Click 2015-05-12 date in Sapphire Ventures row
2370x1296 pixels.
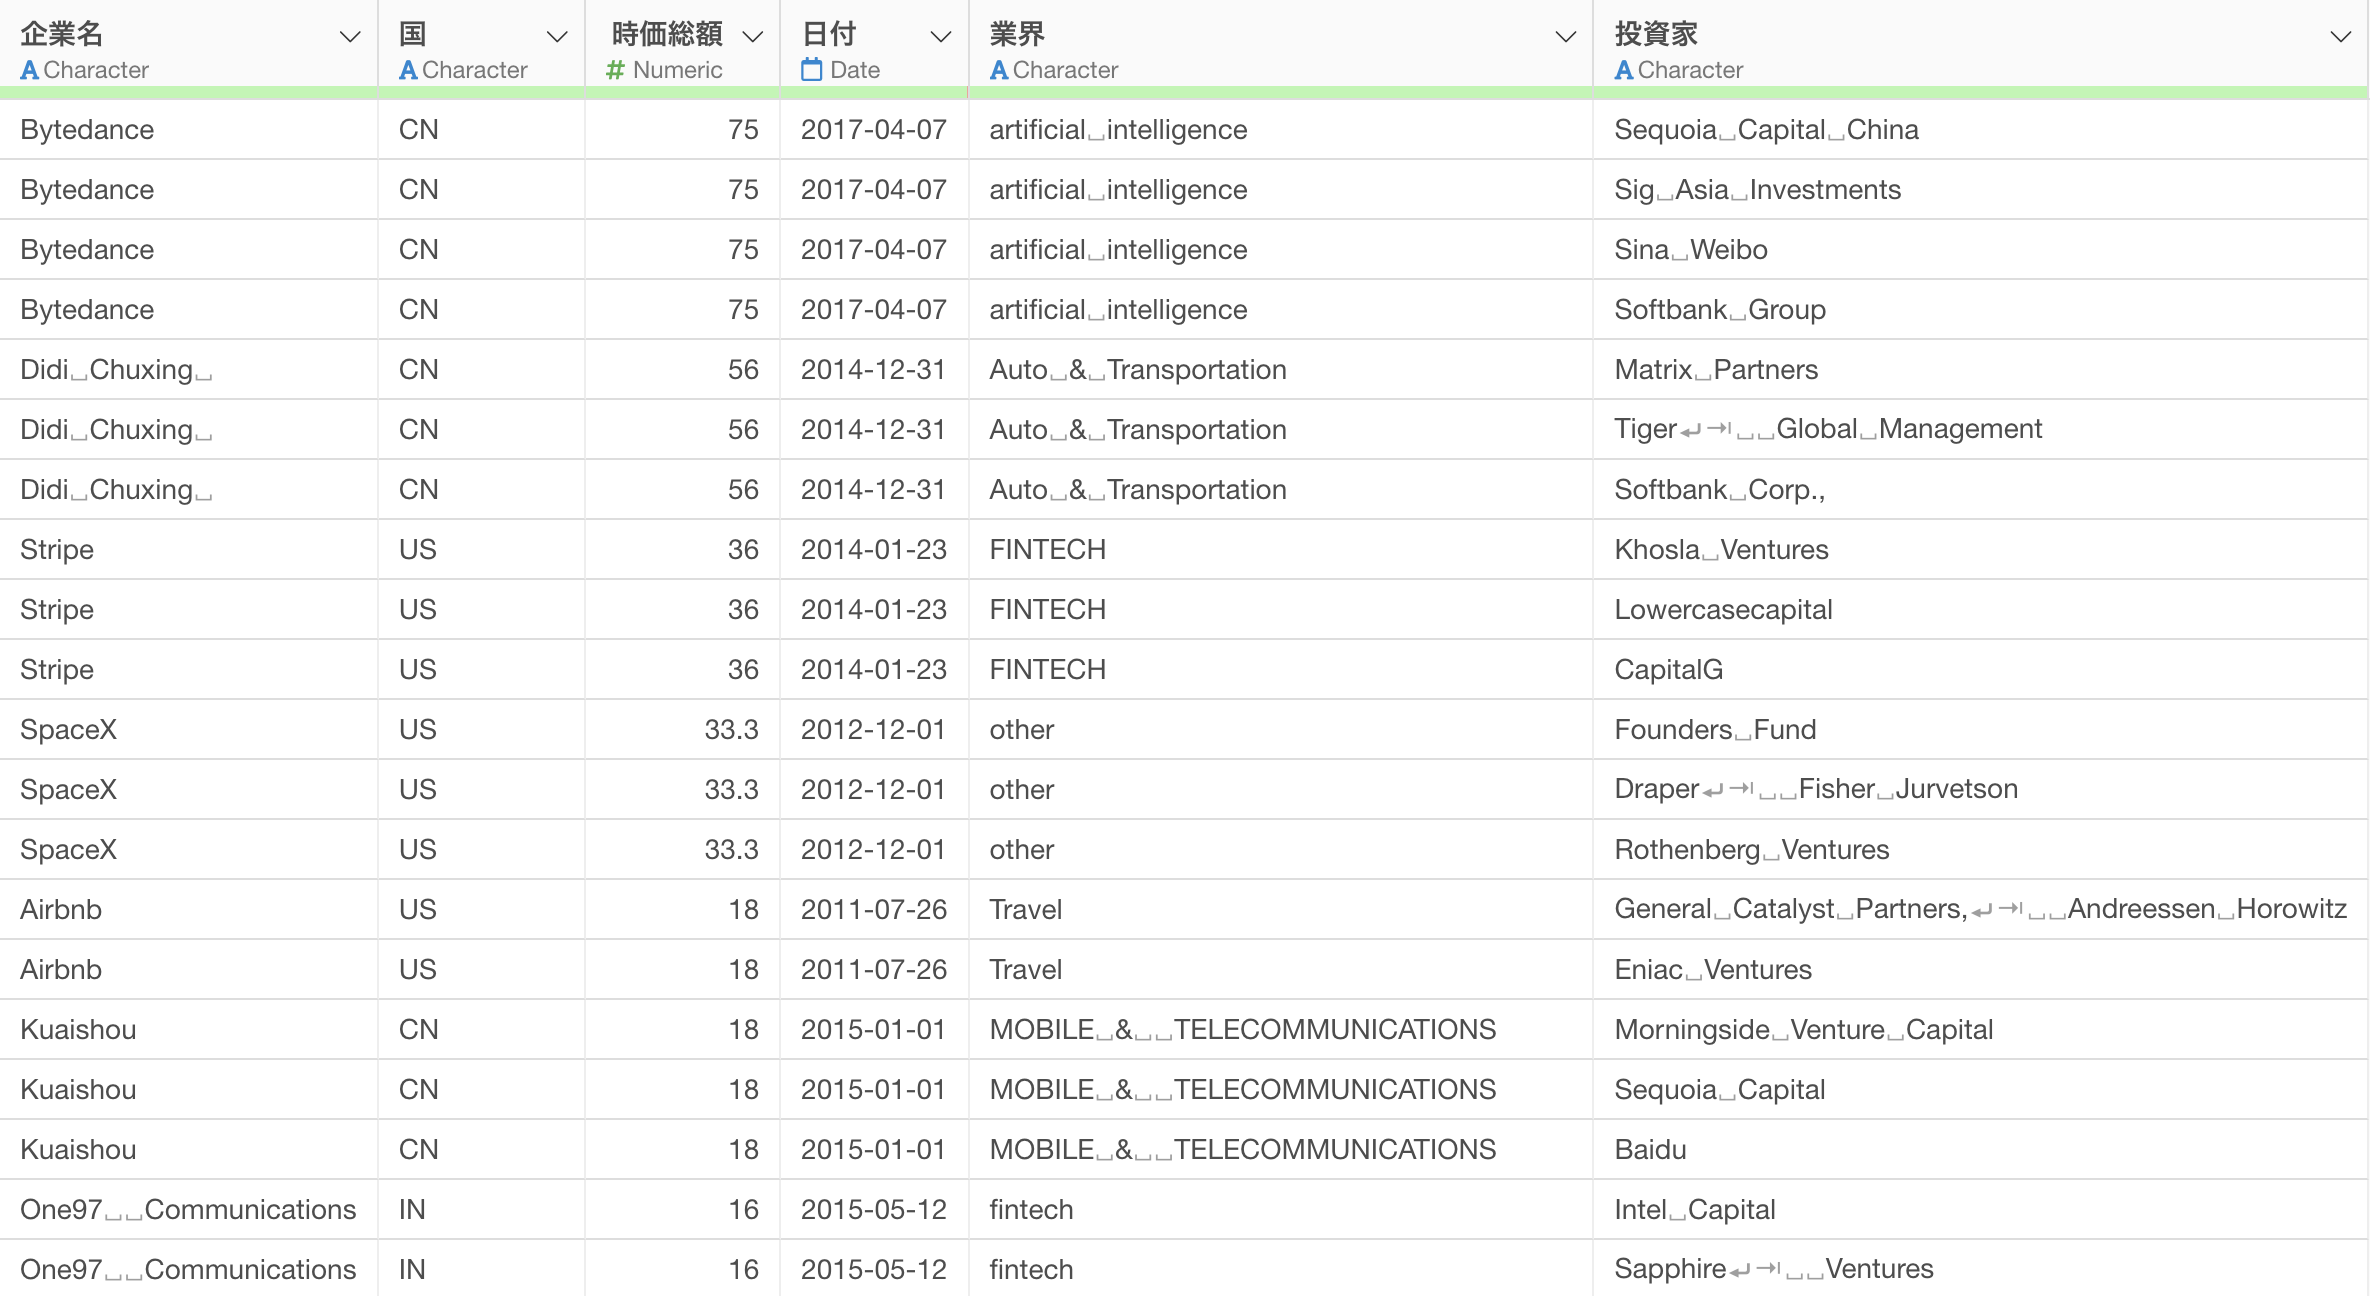(x=875, y=1269)
